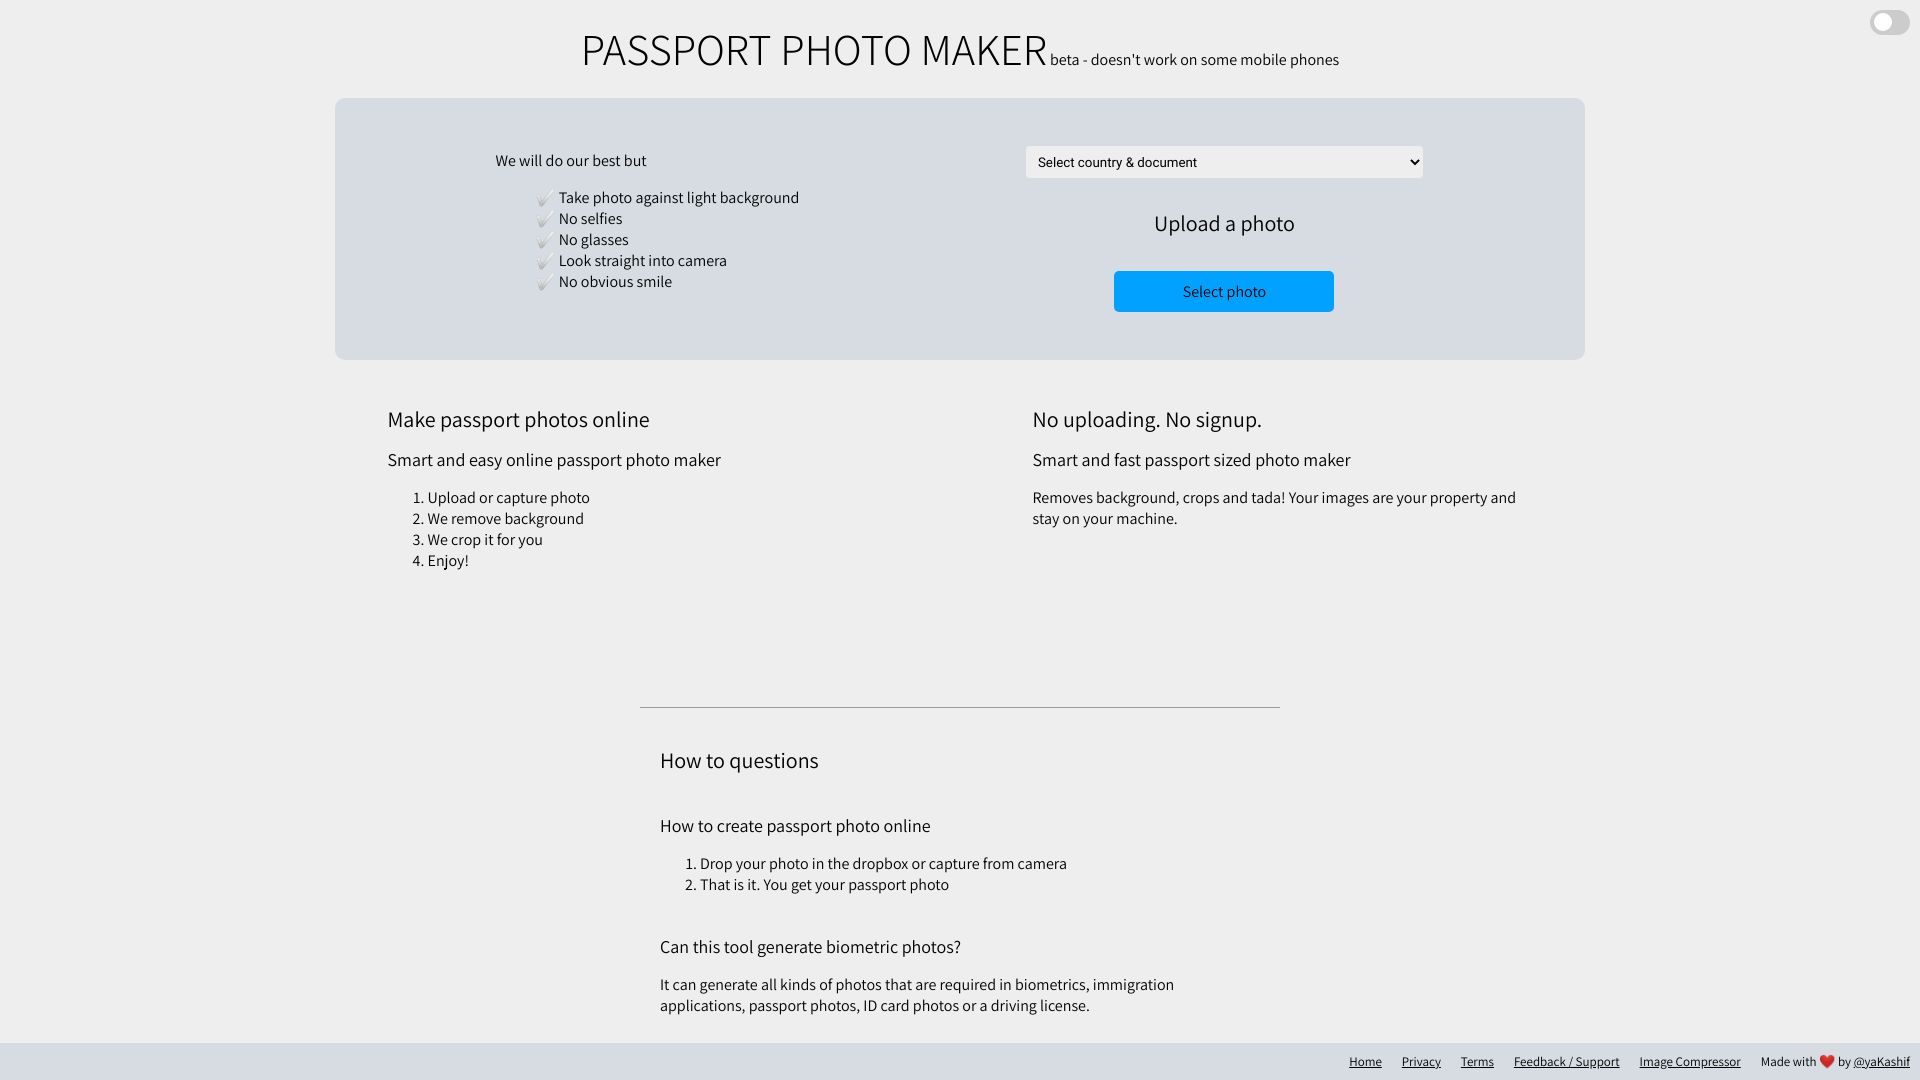Screen dimensions: 1920x1080
Task: Click the Image Compressor footer link
Action: pos(1689,1062)
